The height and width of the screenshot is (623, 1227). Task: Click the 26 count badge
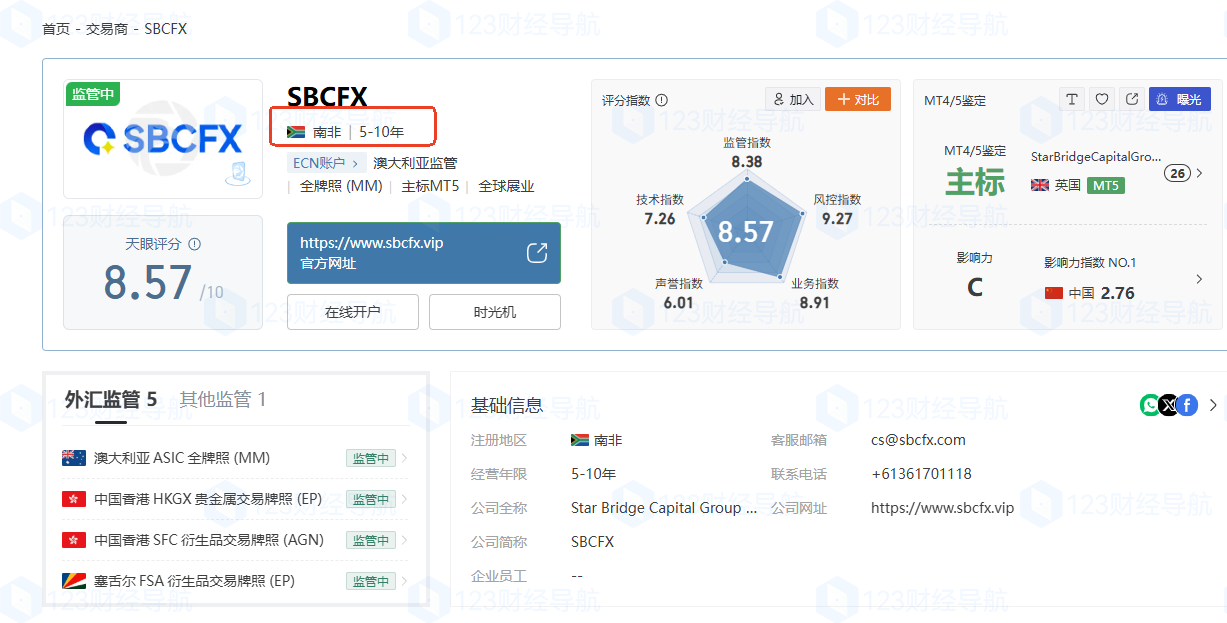click(x=1177, y=173)
